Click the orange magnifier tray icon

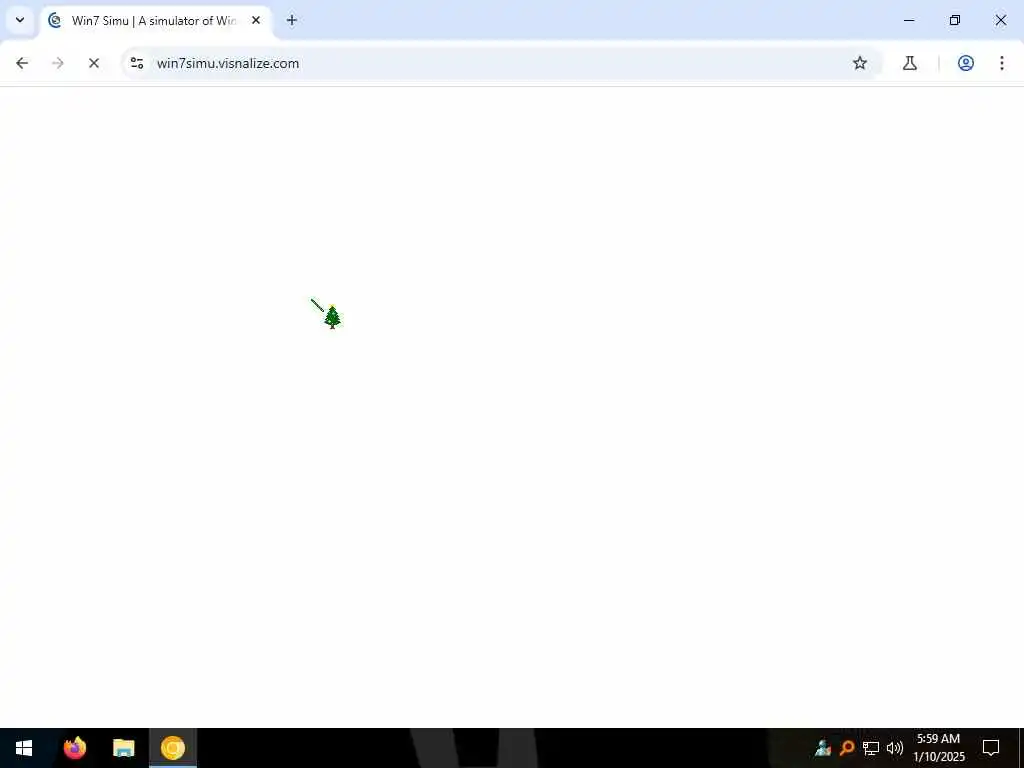(847, 748)
